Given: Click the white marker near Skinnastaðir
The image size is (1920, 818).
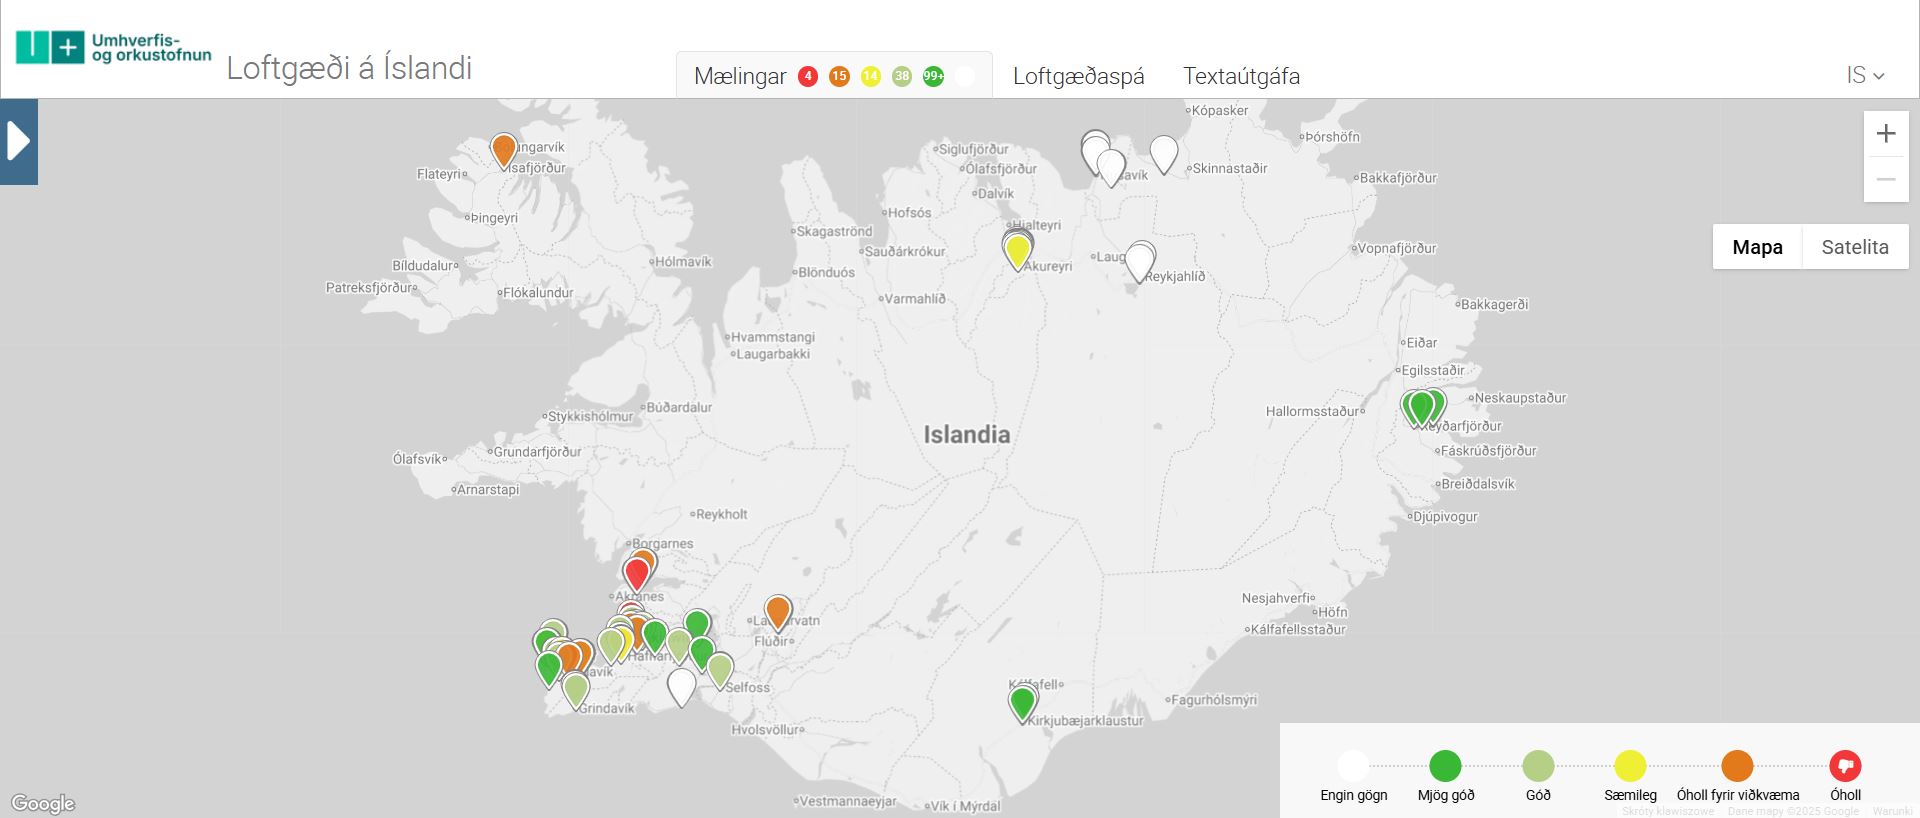Looking at the screenshot, I should click(1163, 154).
